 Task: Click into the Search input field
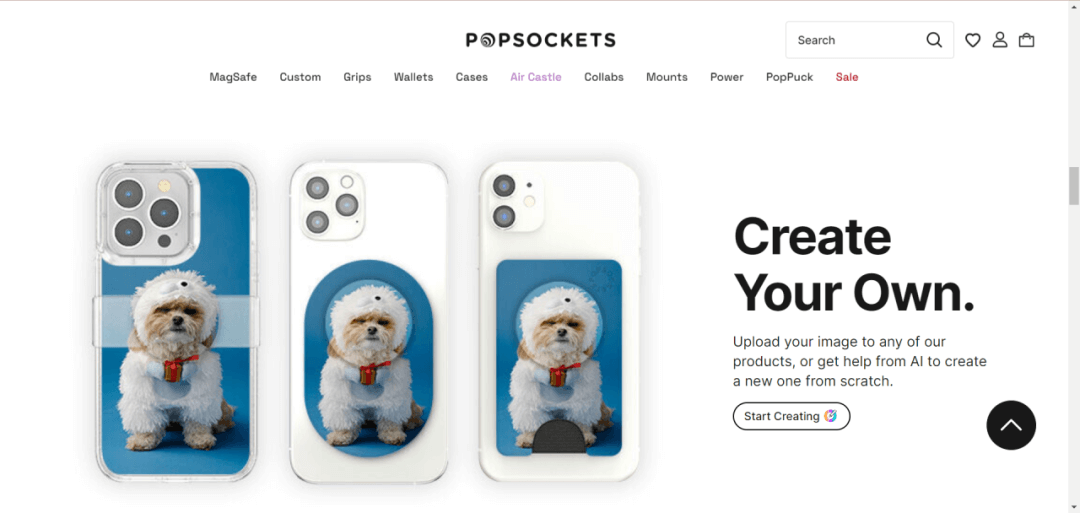pyautogui.click(x=858, y=40)
